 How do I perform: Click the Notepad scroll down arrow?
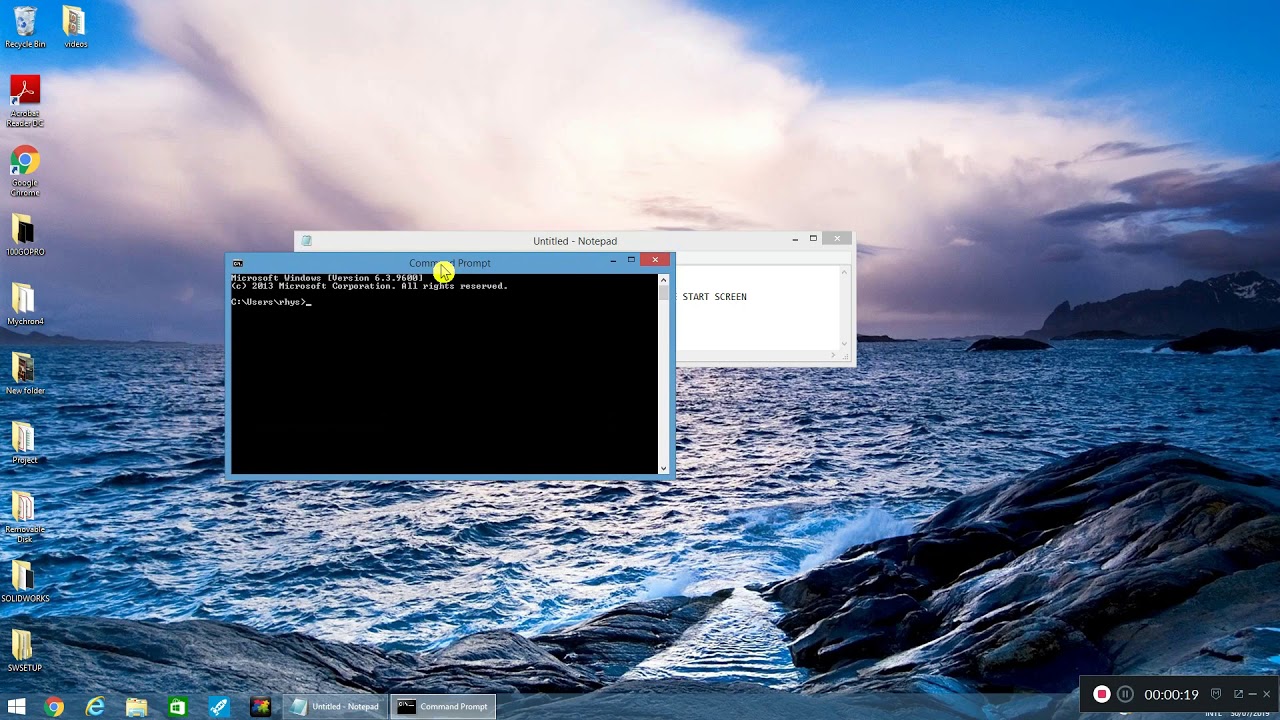tap(844, 343)
